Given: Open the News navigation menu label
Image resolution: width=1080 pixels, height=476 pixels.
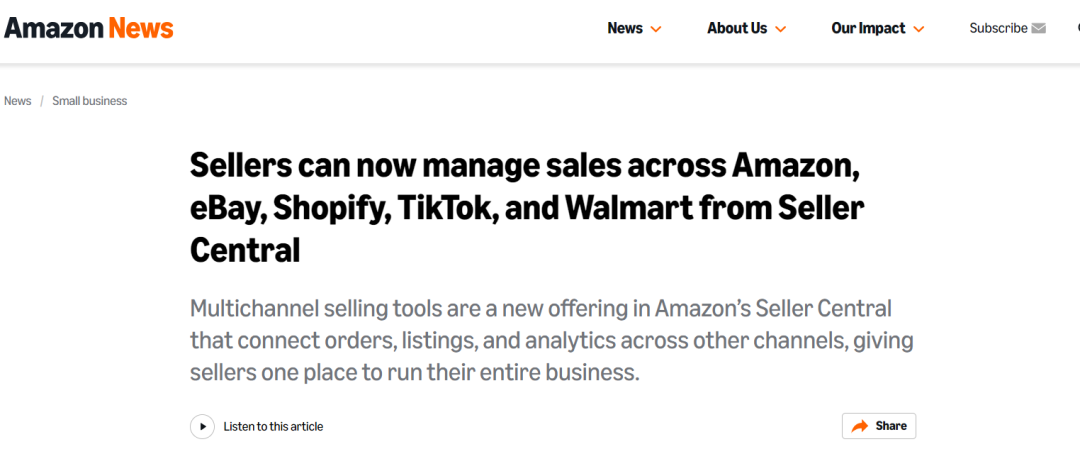Looking at the screenshot, I should point(625,28).
